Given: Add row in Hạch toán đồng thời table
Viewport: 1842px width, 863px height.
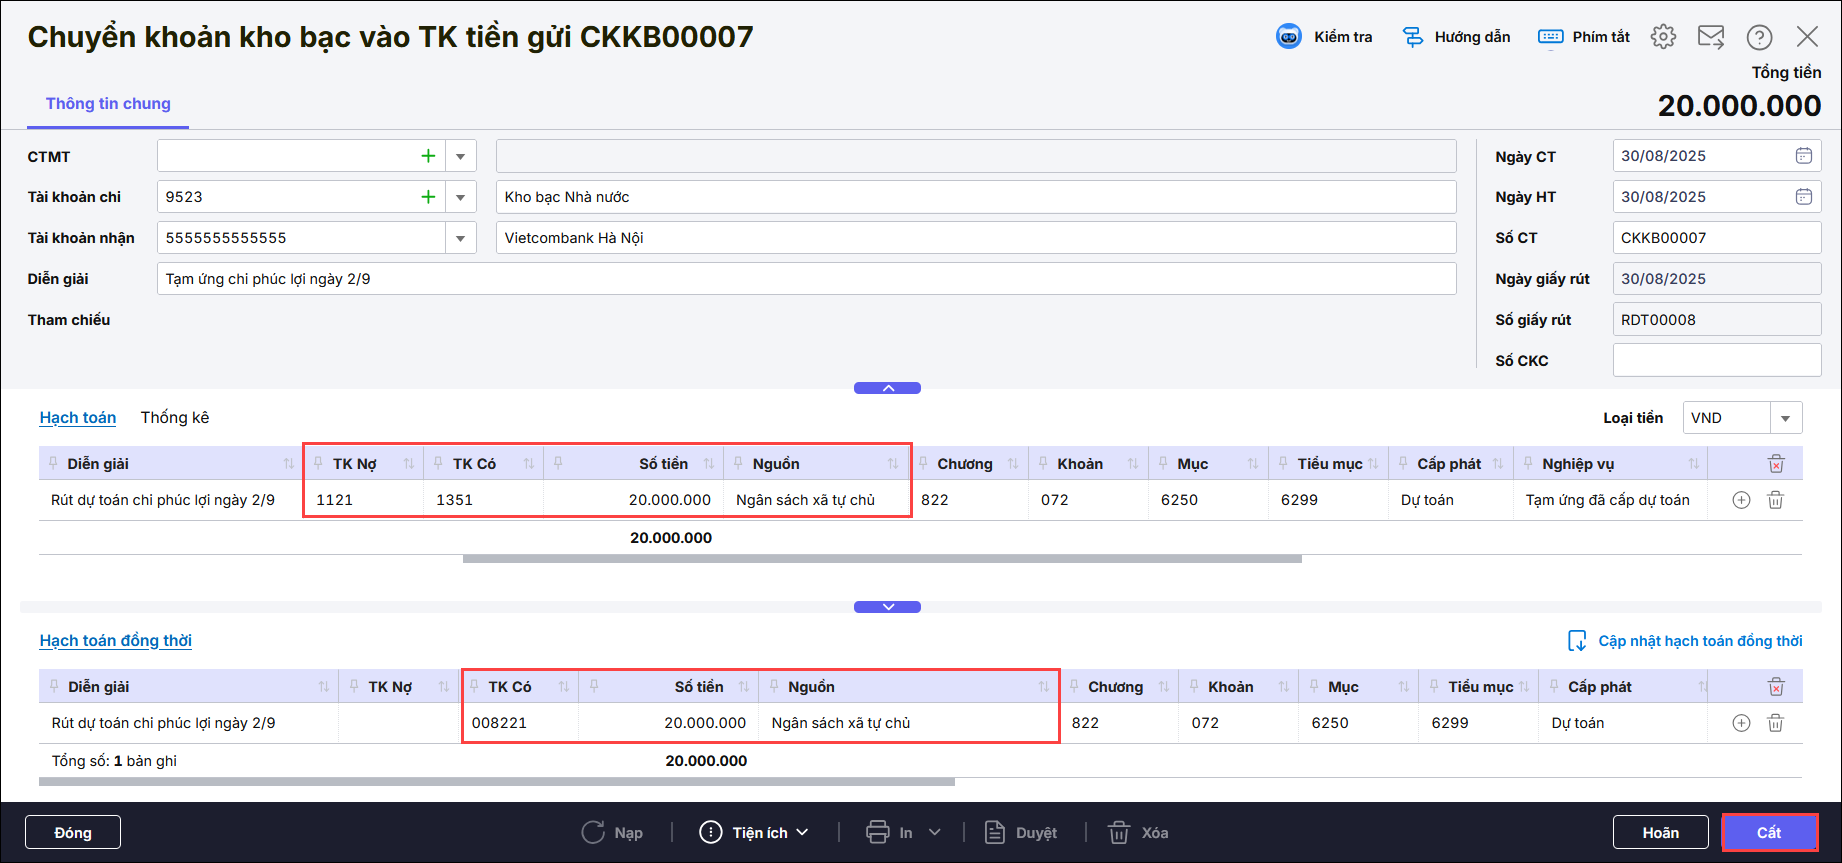Looking at the screenshot, I should click(x=1741, y=723).
